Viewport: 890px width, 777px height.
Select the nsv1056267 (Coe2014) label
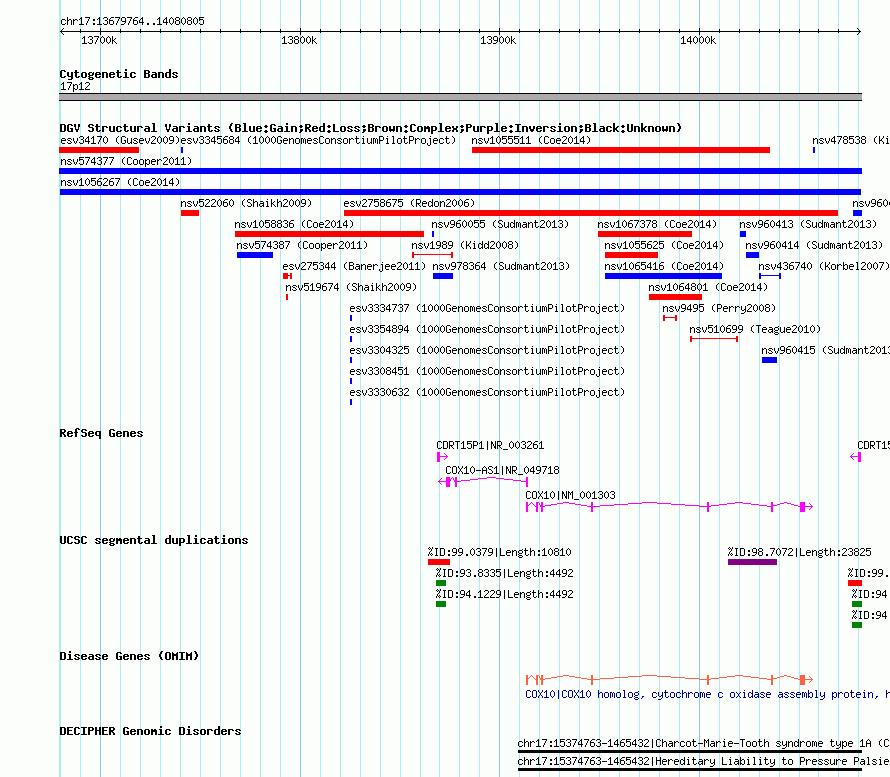click(120, 182)
